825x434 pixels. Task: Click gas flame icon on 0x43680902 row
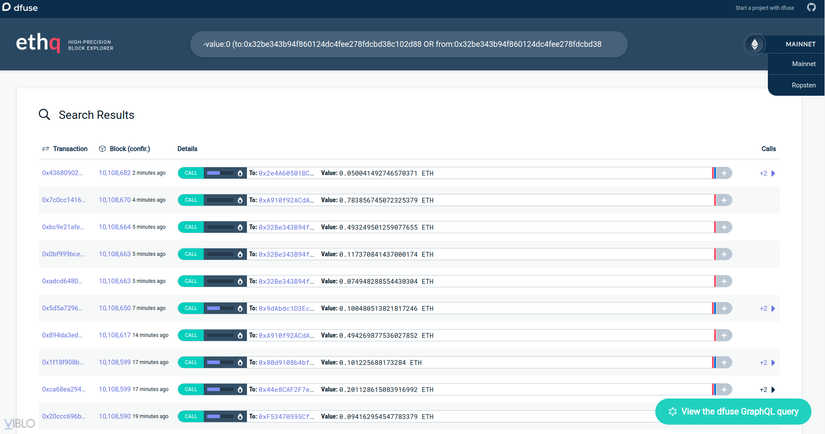tap(240, 173)
